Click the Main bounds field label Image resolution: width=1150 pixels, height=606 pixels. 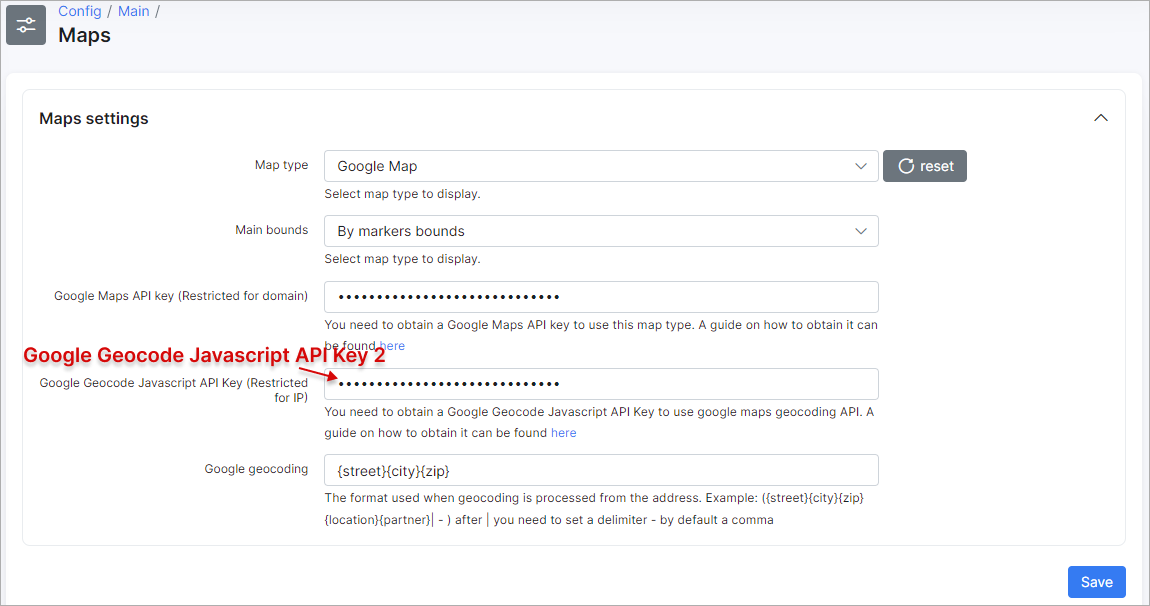(271, 230)
